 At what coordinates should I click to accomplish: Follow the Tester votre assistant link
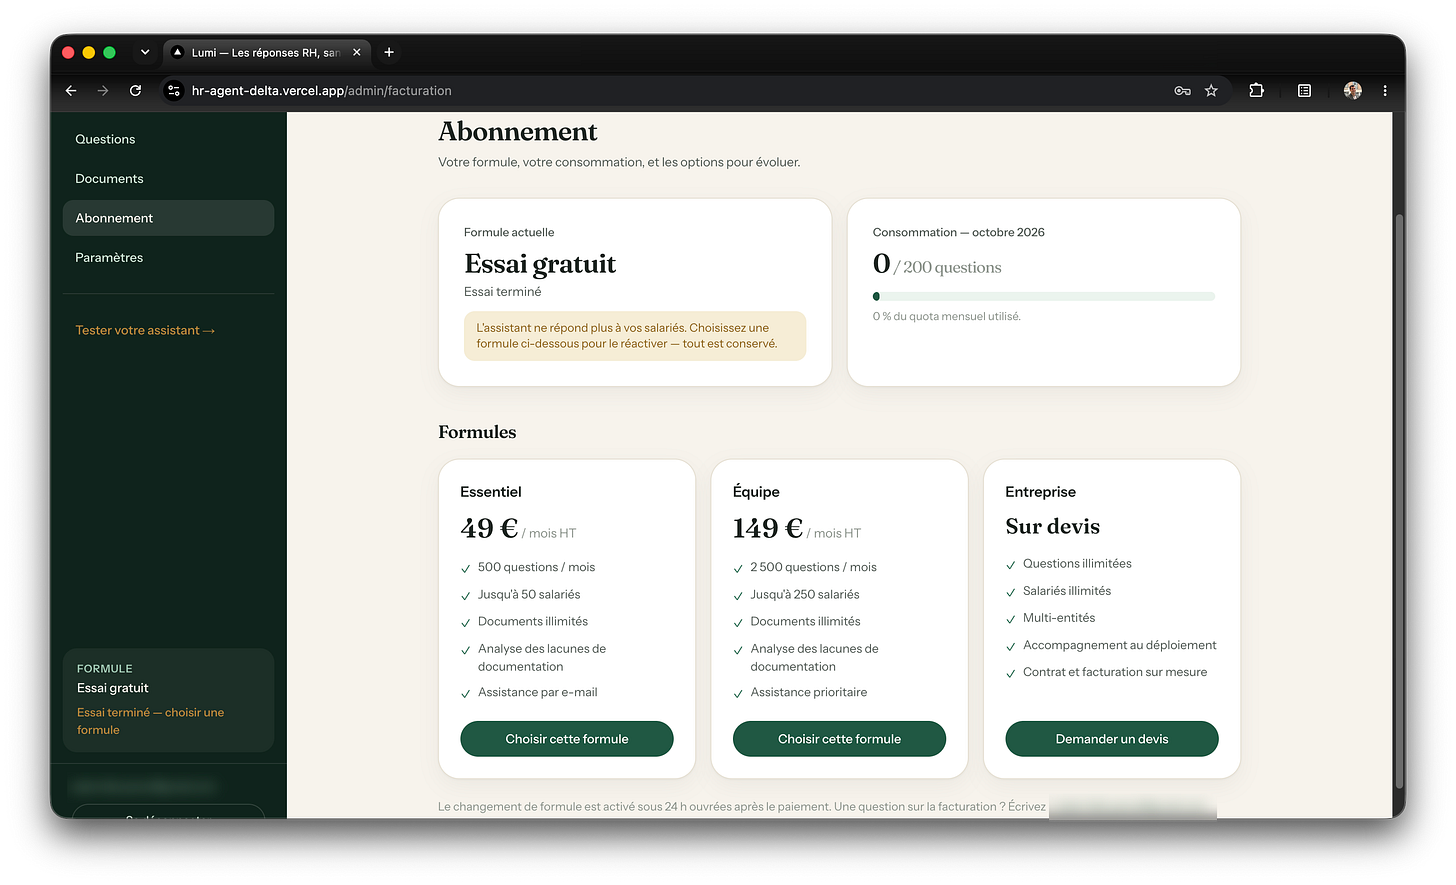(x=145, y=330)
